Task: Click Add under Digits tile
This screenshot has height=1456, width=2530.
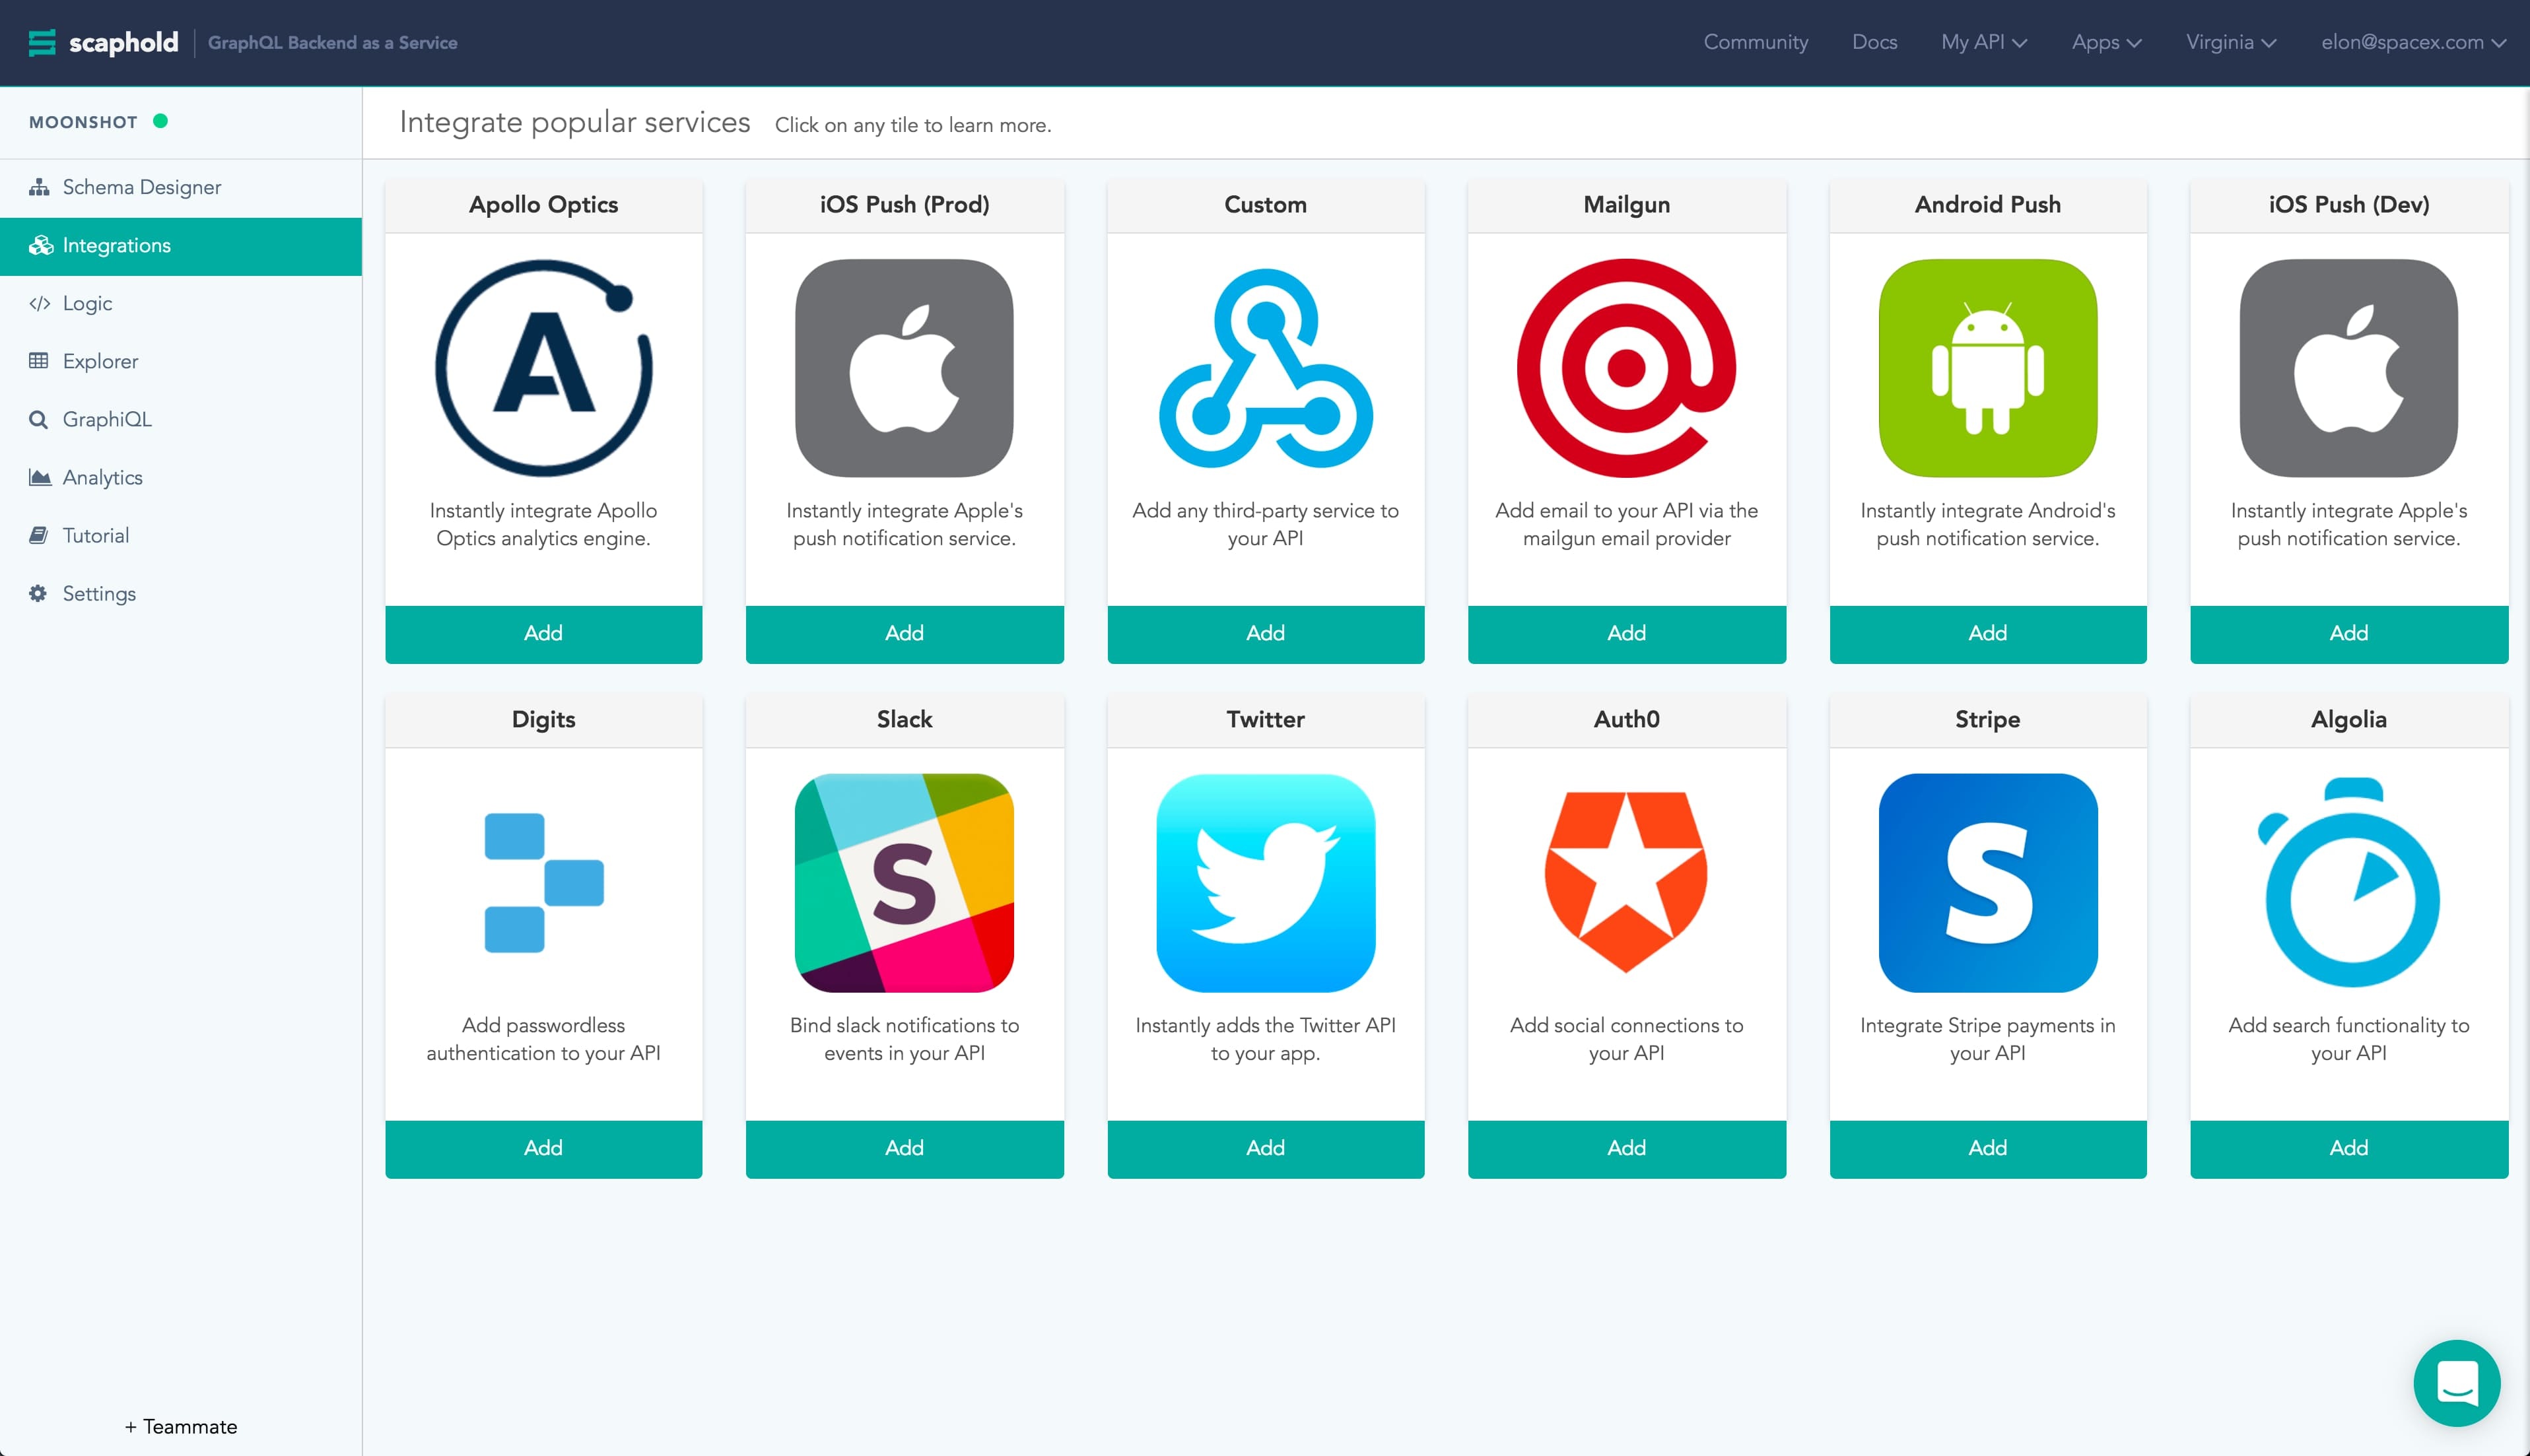Action: point(543,1148)
